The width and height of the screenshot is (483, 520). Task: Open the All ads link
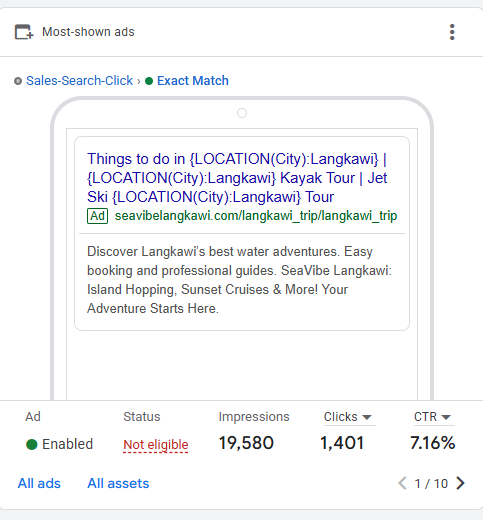[x=39, y=483]
